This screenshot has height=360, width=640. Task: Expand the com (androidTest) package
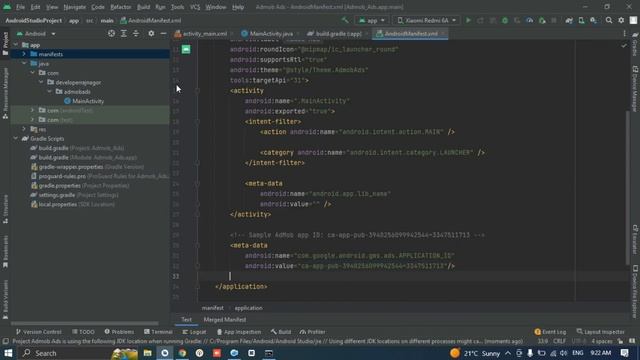tap(32, 110)
